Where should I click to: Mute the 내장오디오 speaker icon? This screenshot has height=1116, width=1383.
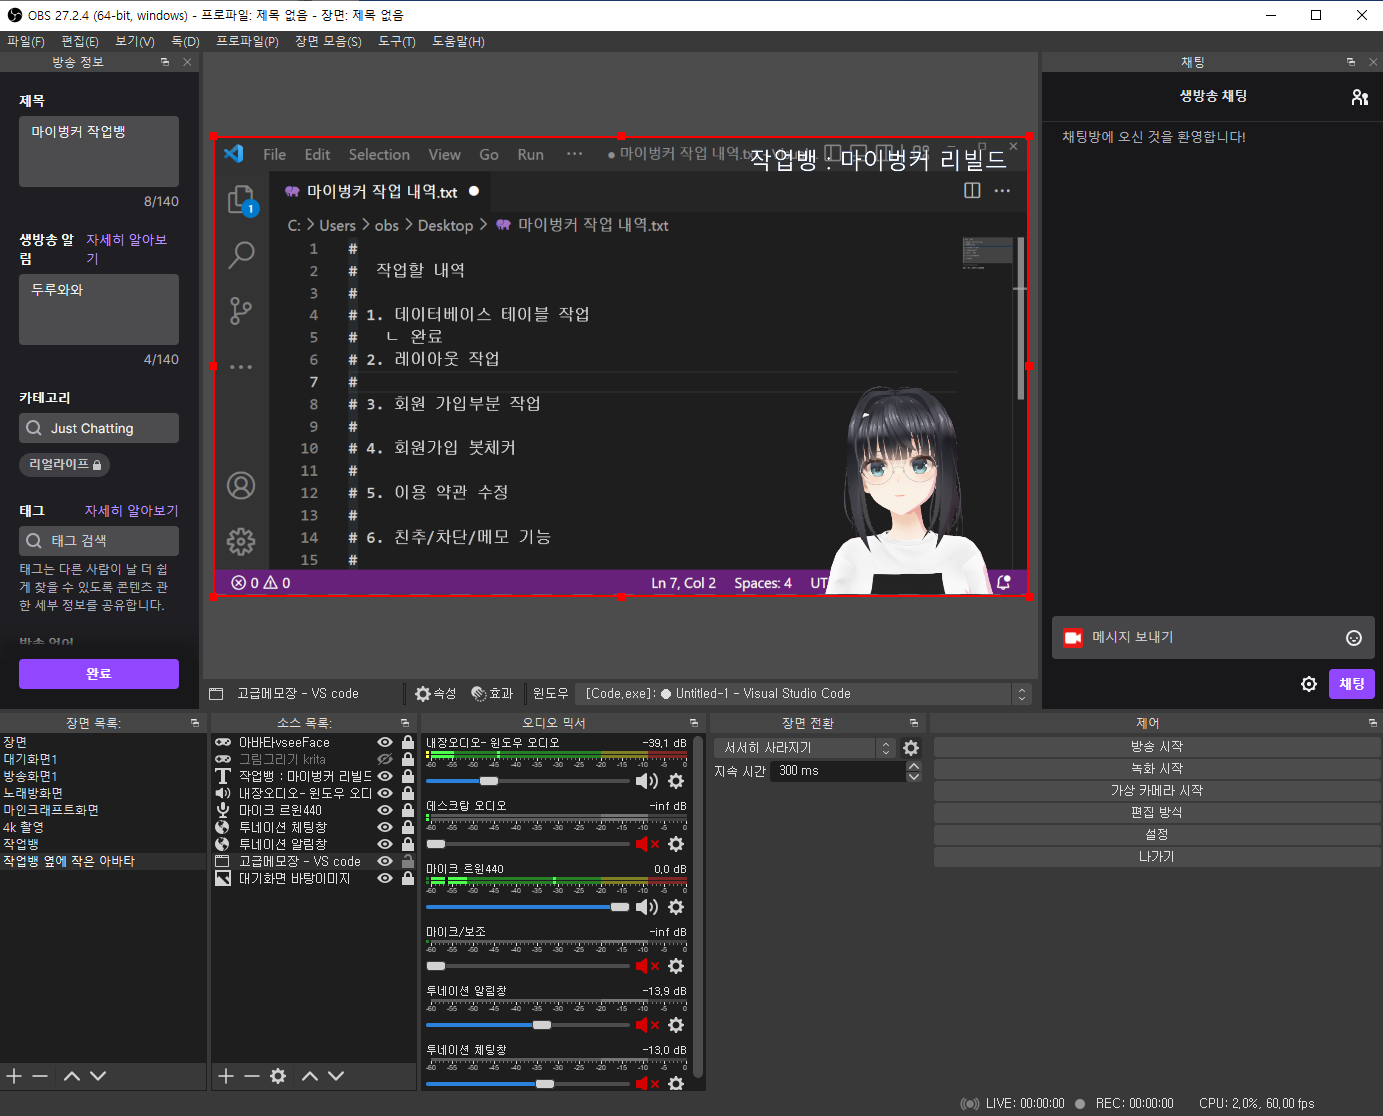(x=645, y=781)
